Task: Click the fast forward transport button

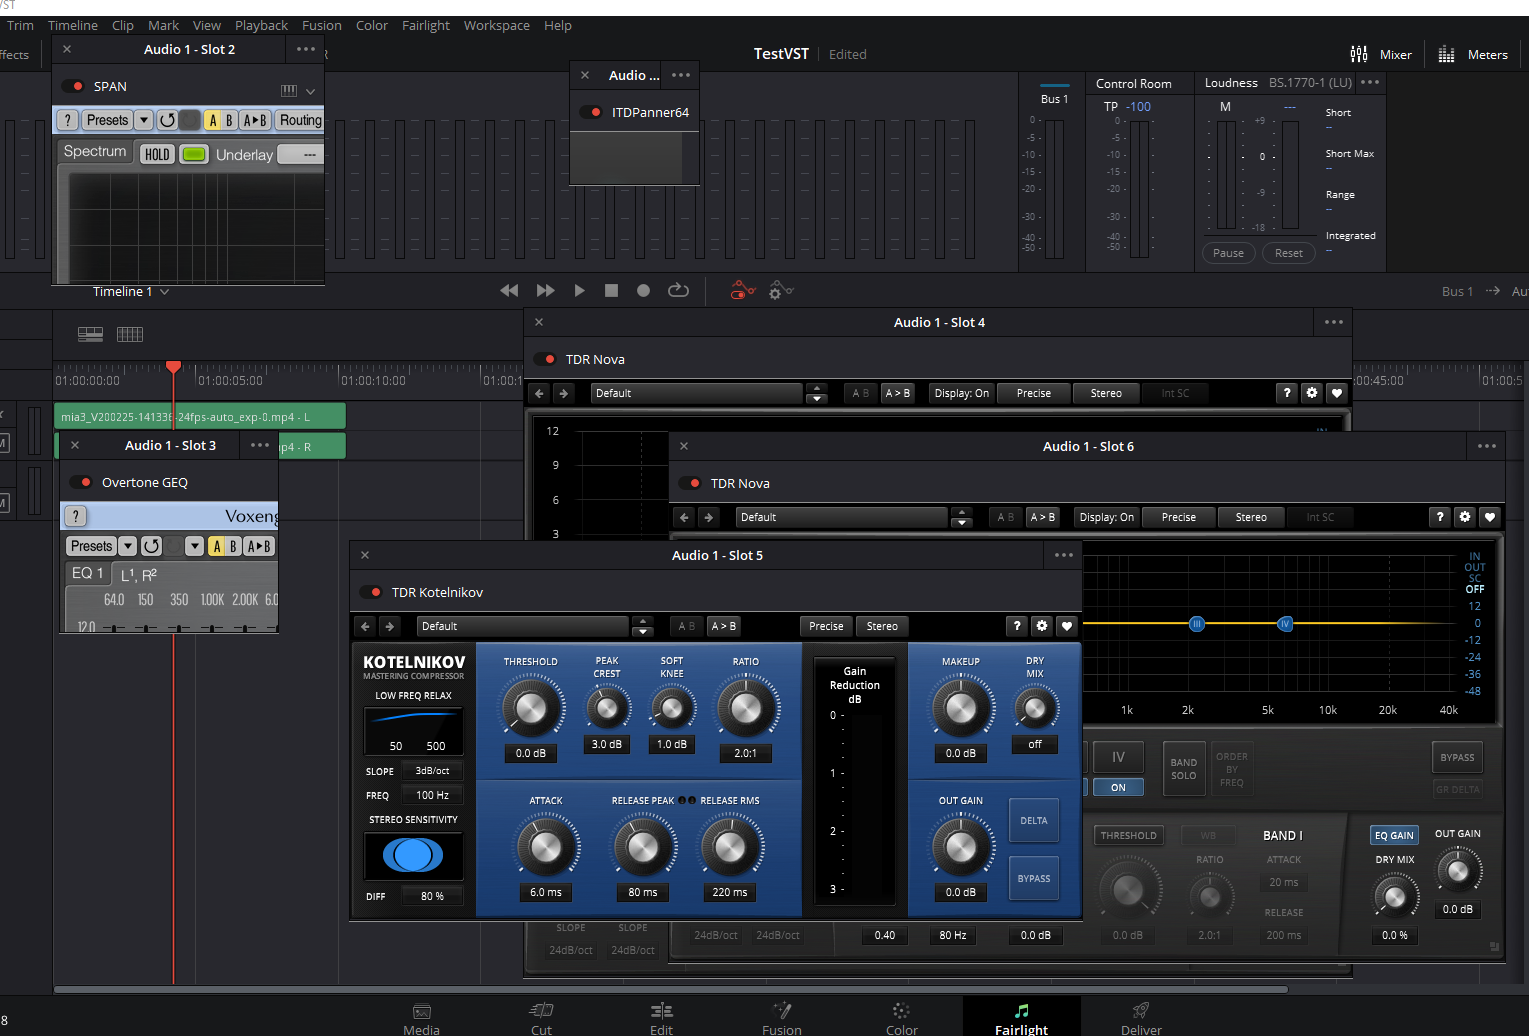Action: click(x=545, y=290)
